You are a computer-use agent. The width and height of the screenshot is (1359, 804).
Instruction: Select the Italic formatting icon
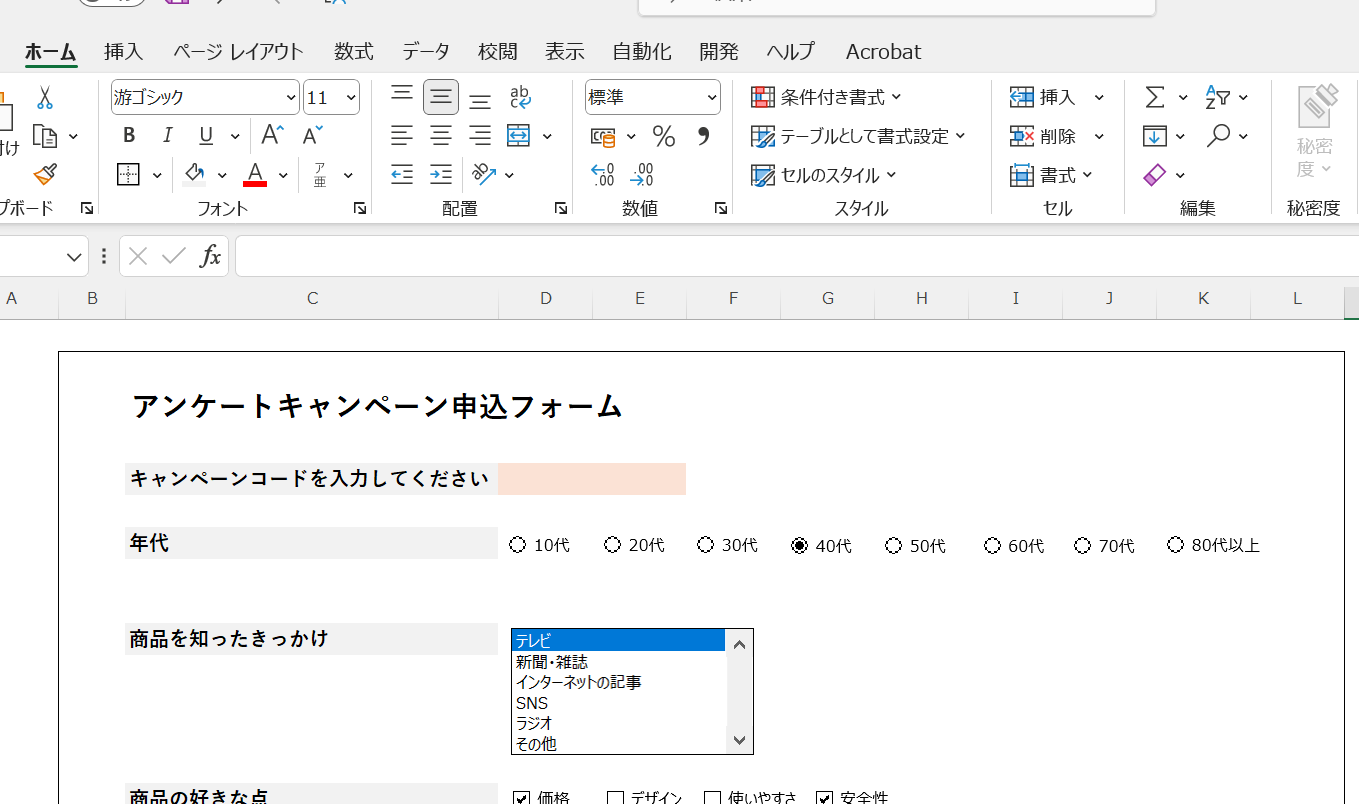tap(167, 134)
